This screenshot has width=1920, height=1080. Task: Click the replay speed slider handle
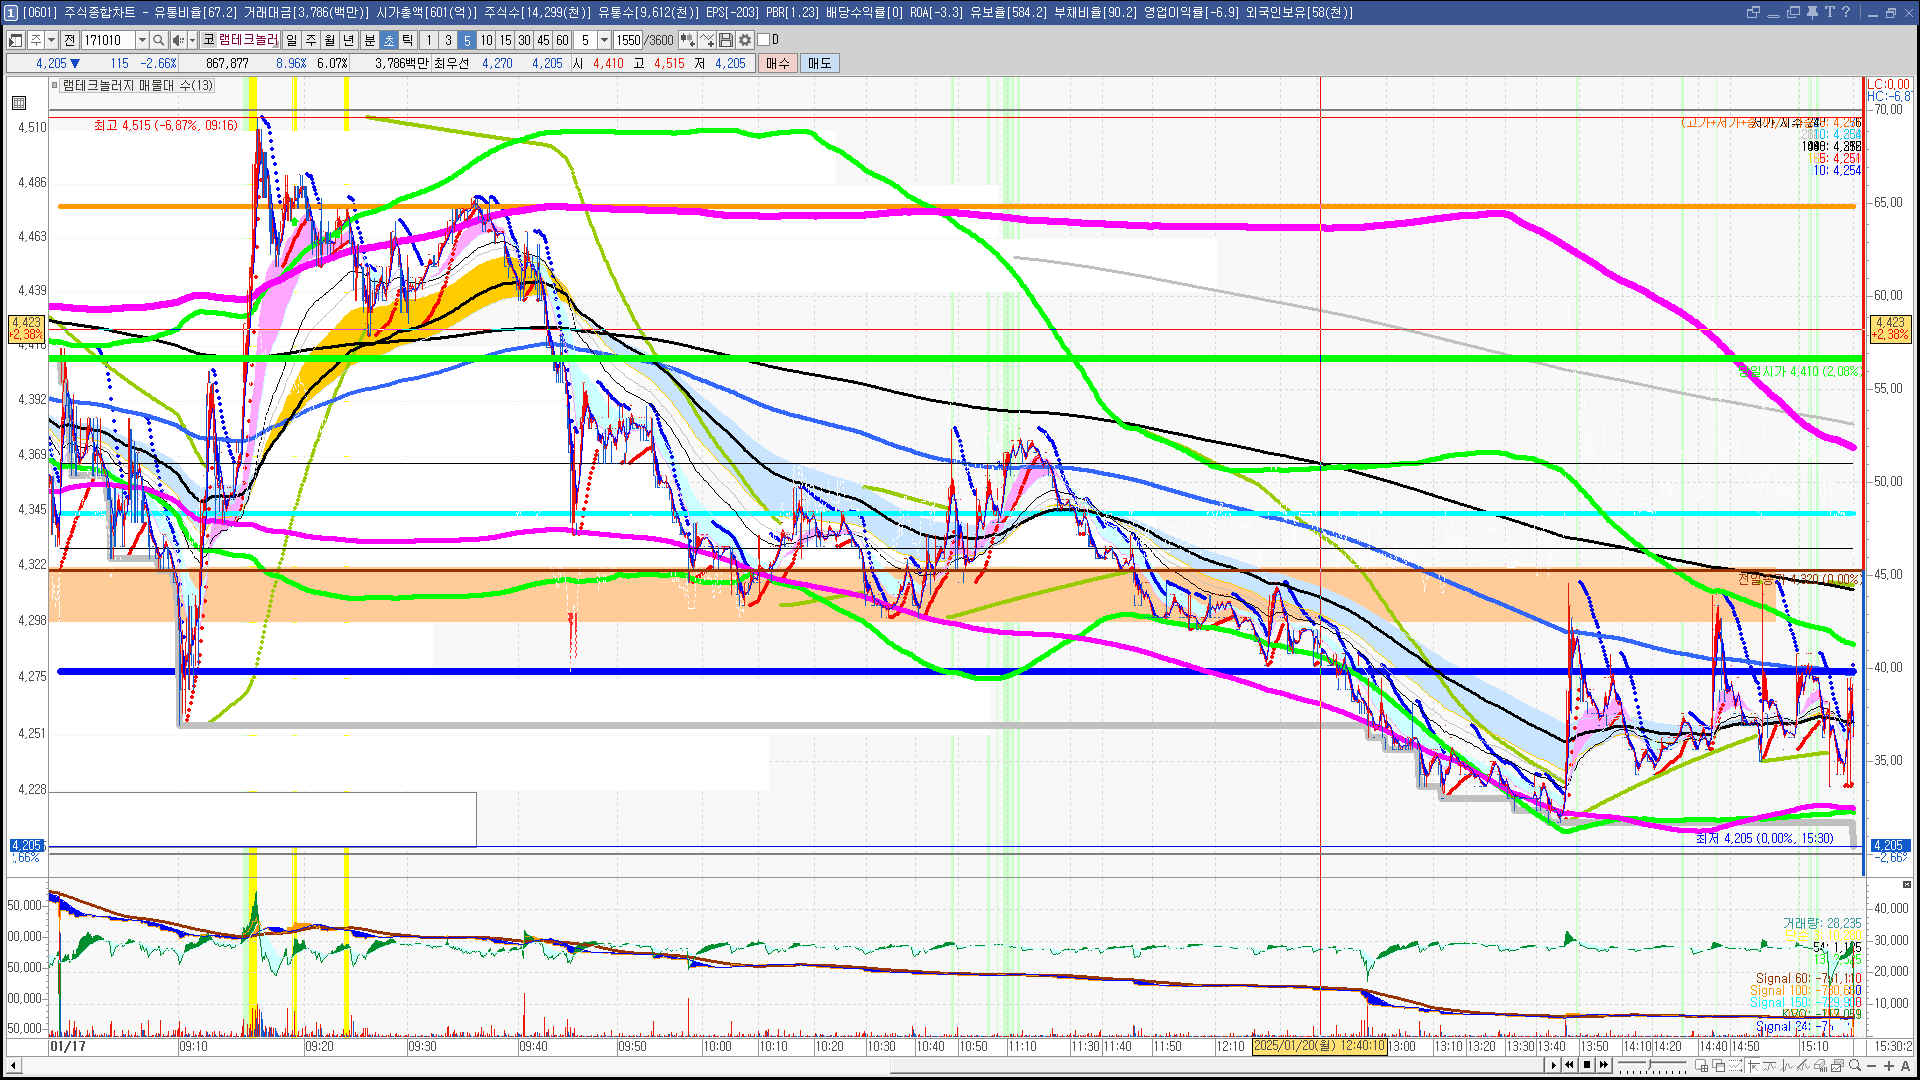(x=1649, y=1065)
